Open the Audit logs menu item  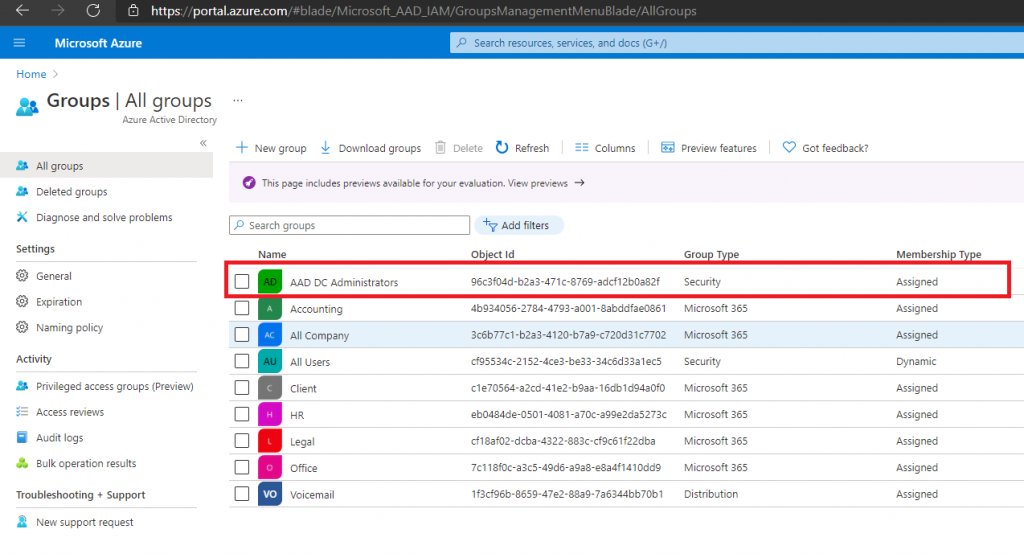click(x=59, y=438)
